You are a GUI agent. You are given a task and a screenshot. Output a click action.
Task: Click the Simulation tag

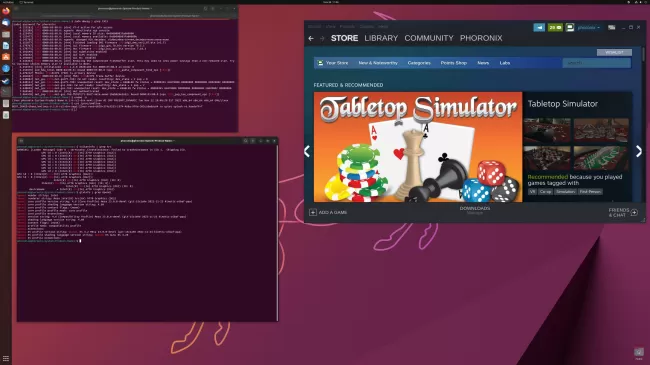click(x=565, y=192)
